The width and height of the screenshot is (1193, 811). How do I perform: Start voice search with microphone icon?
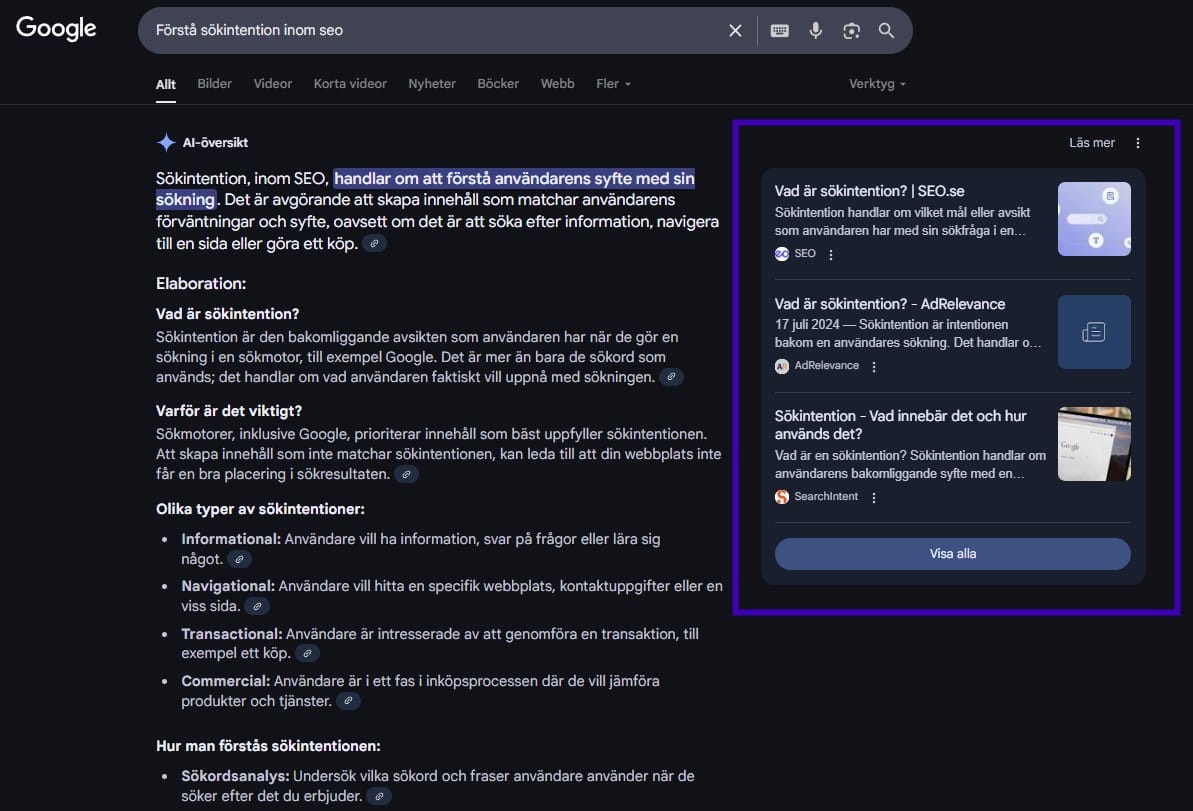[816, 31]
